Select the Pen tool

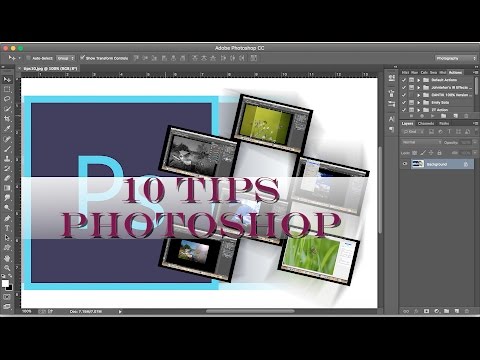point(7,218)
